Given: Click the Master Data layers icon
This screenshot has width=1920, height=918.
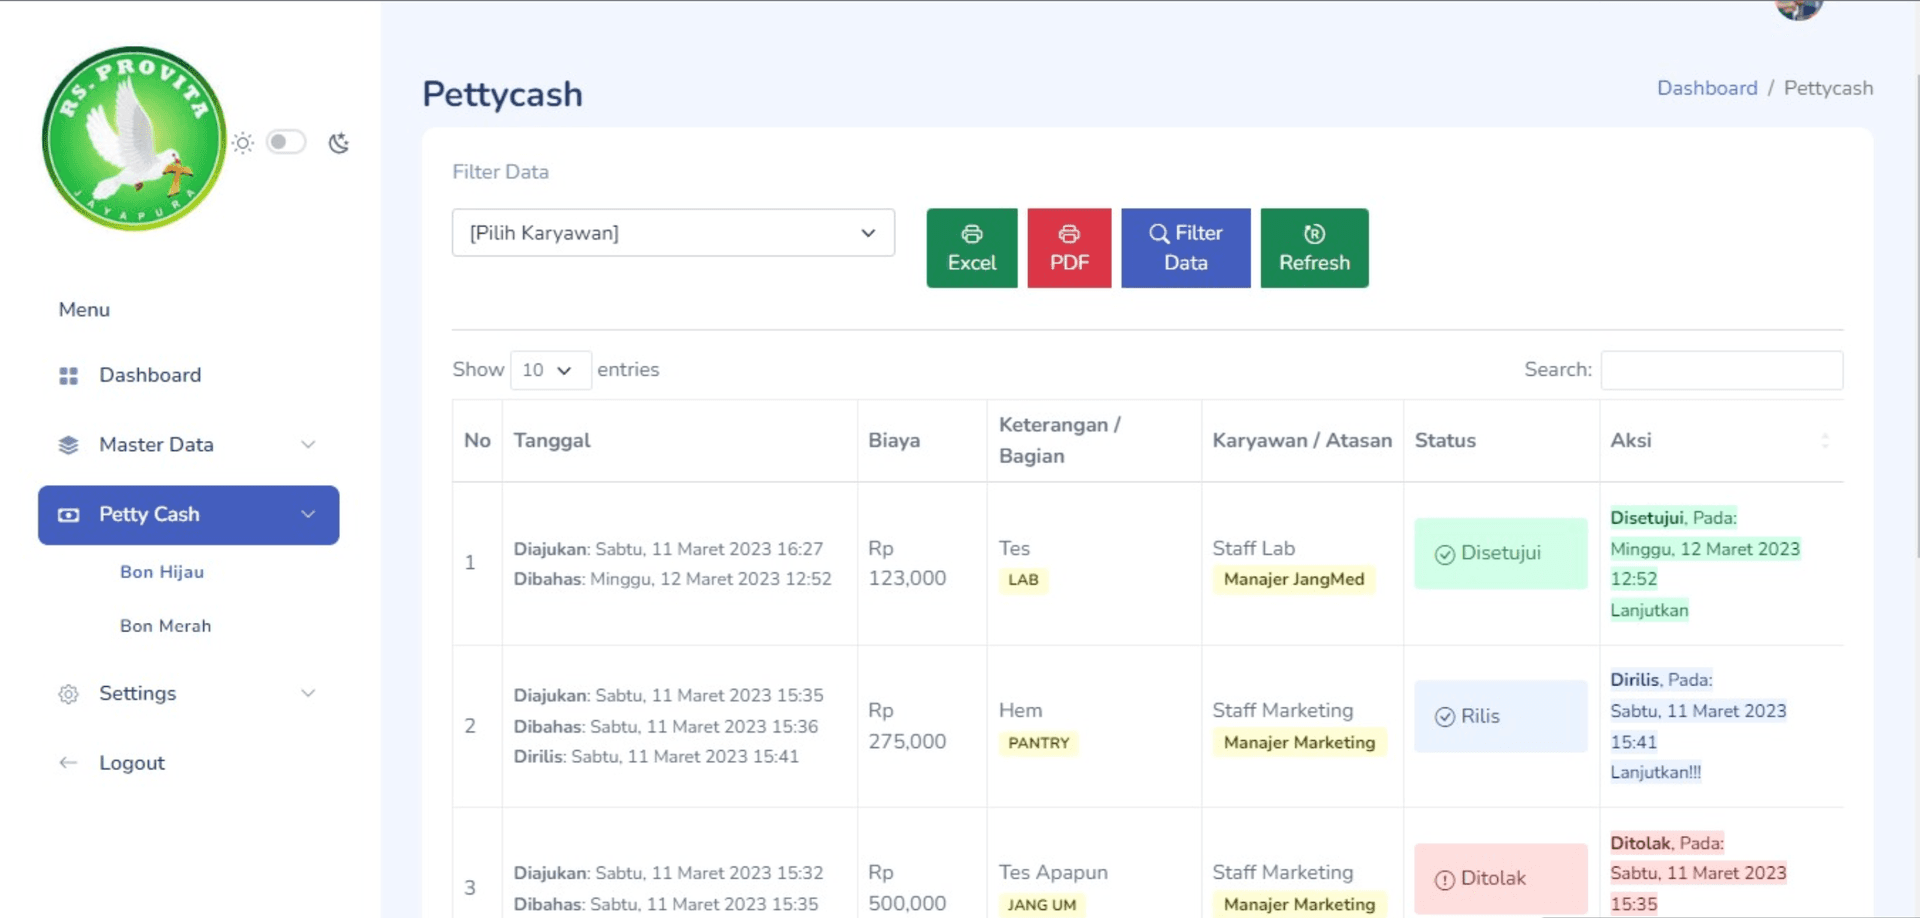Looking at the screenshot, I should [x=68, y=445].
